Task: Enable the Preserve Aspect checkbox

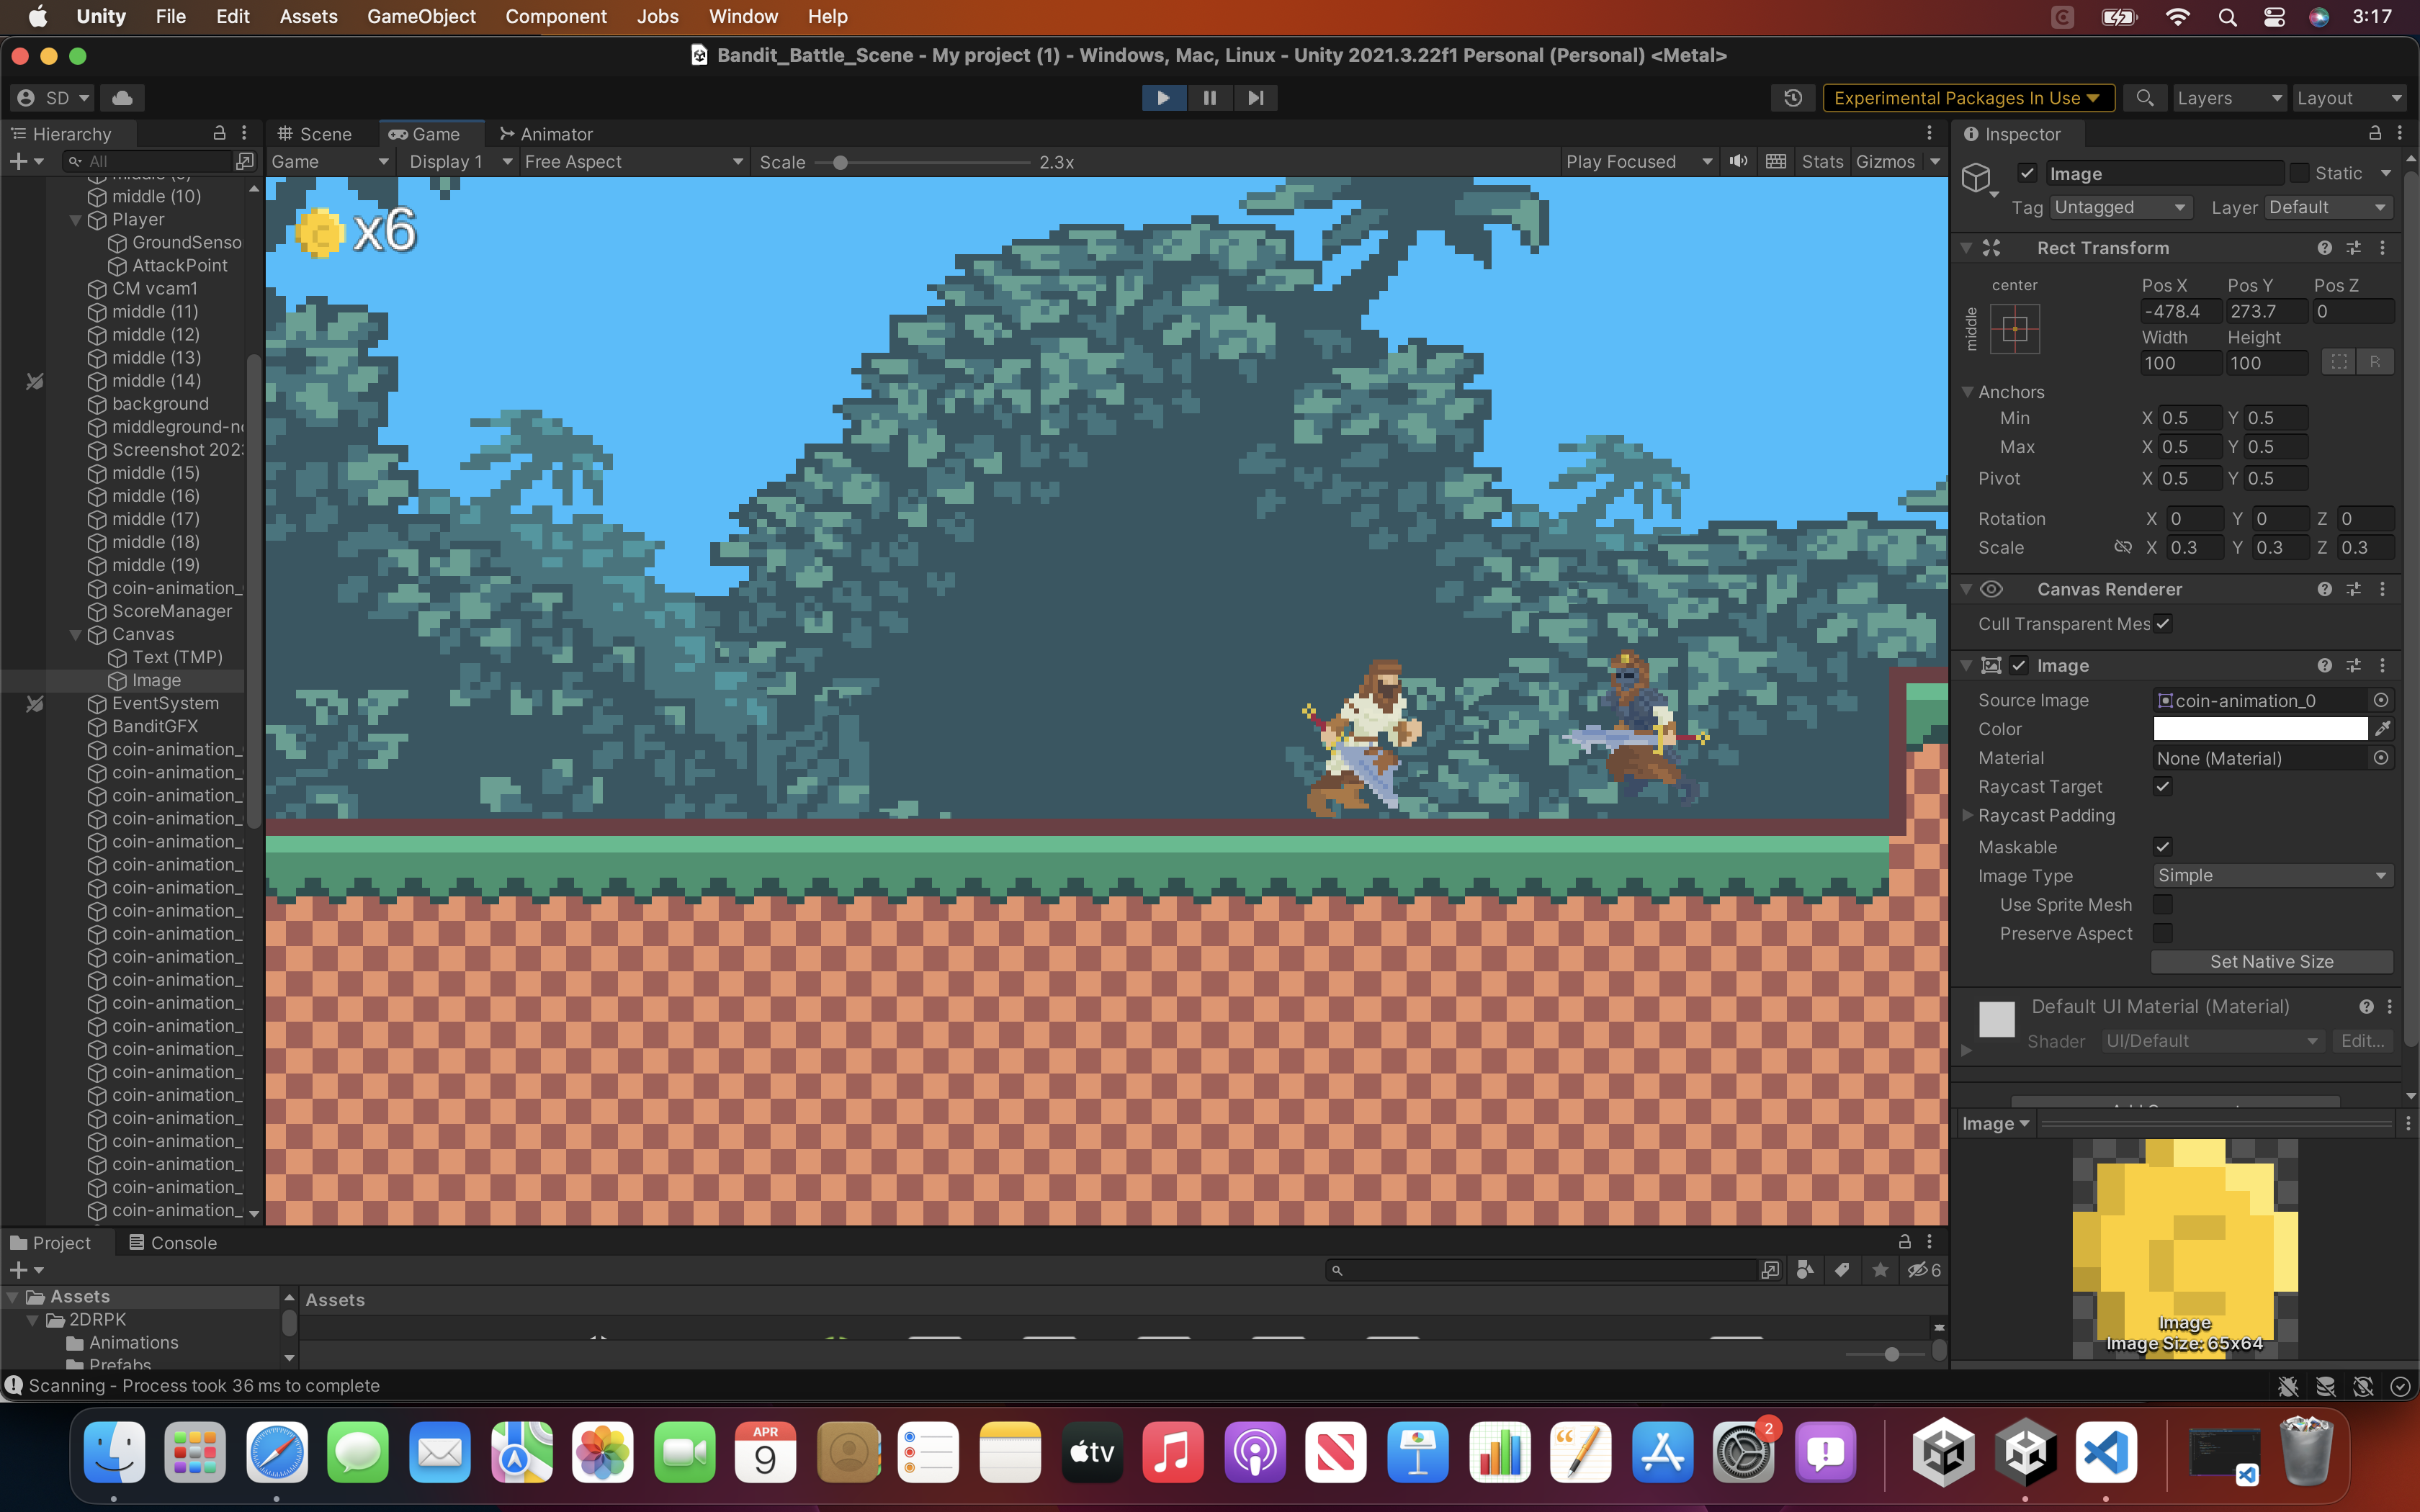Action: tap(2162, 933)
